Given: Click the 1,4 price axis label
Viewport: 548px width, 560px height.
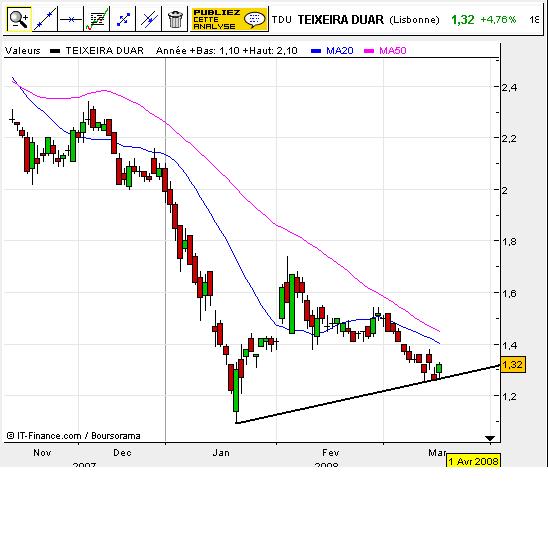Looking at the screenshot, I should point(509,345).
